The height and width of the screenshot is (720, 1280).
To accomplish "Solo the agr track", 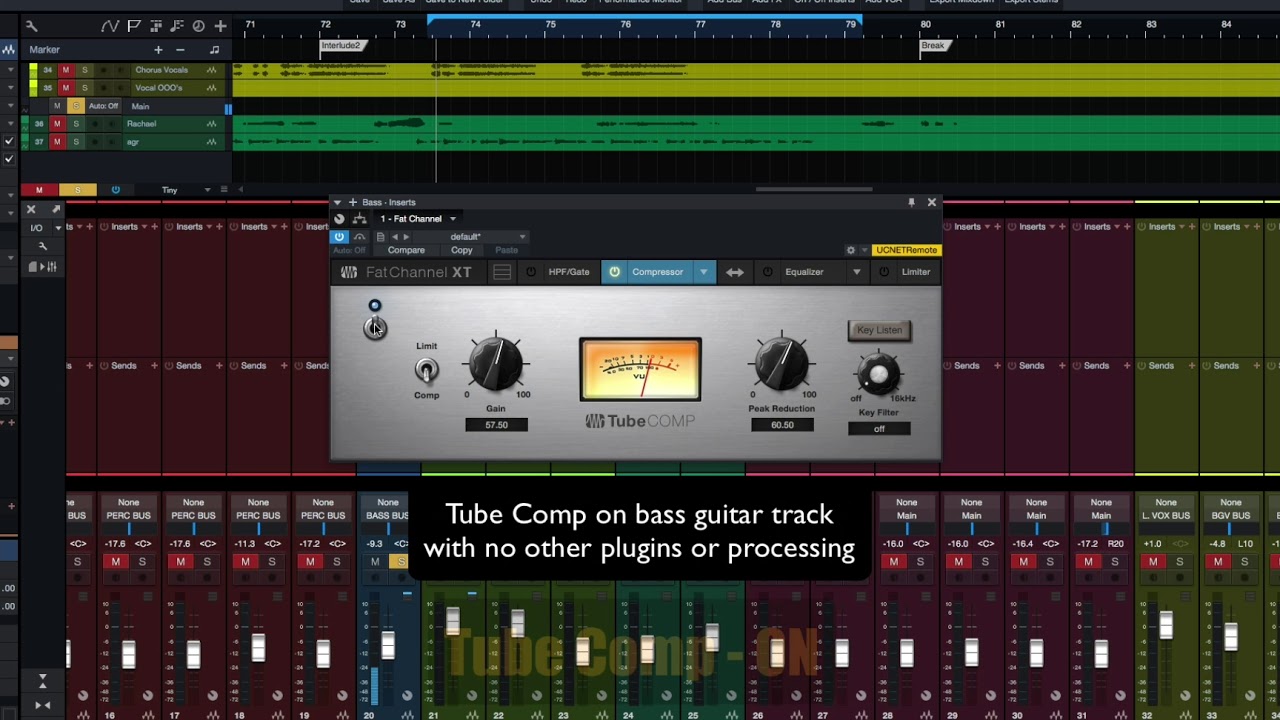I will tap(75, 142).
